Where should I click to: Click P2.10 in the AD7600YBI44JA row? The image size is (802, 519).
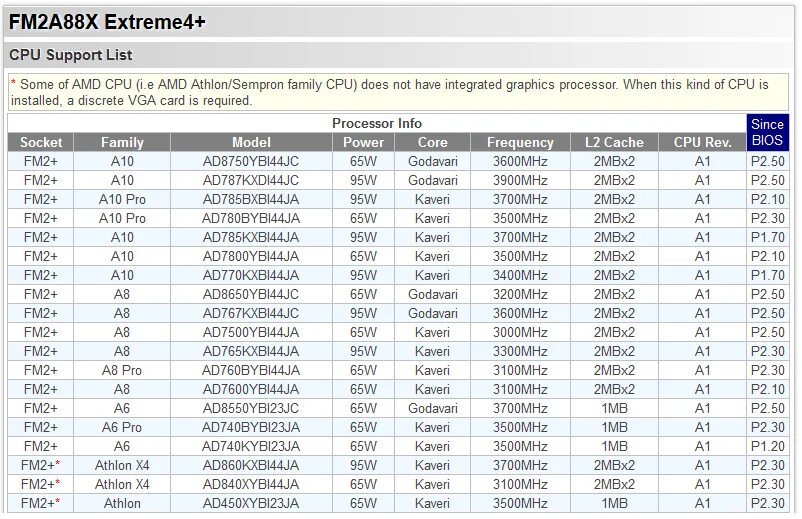768,389
